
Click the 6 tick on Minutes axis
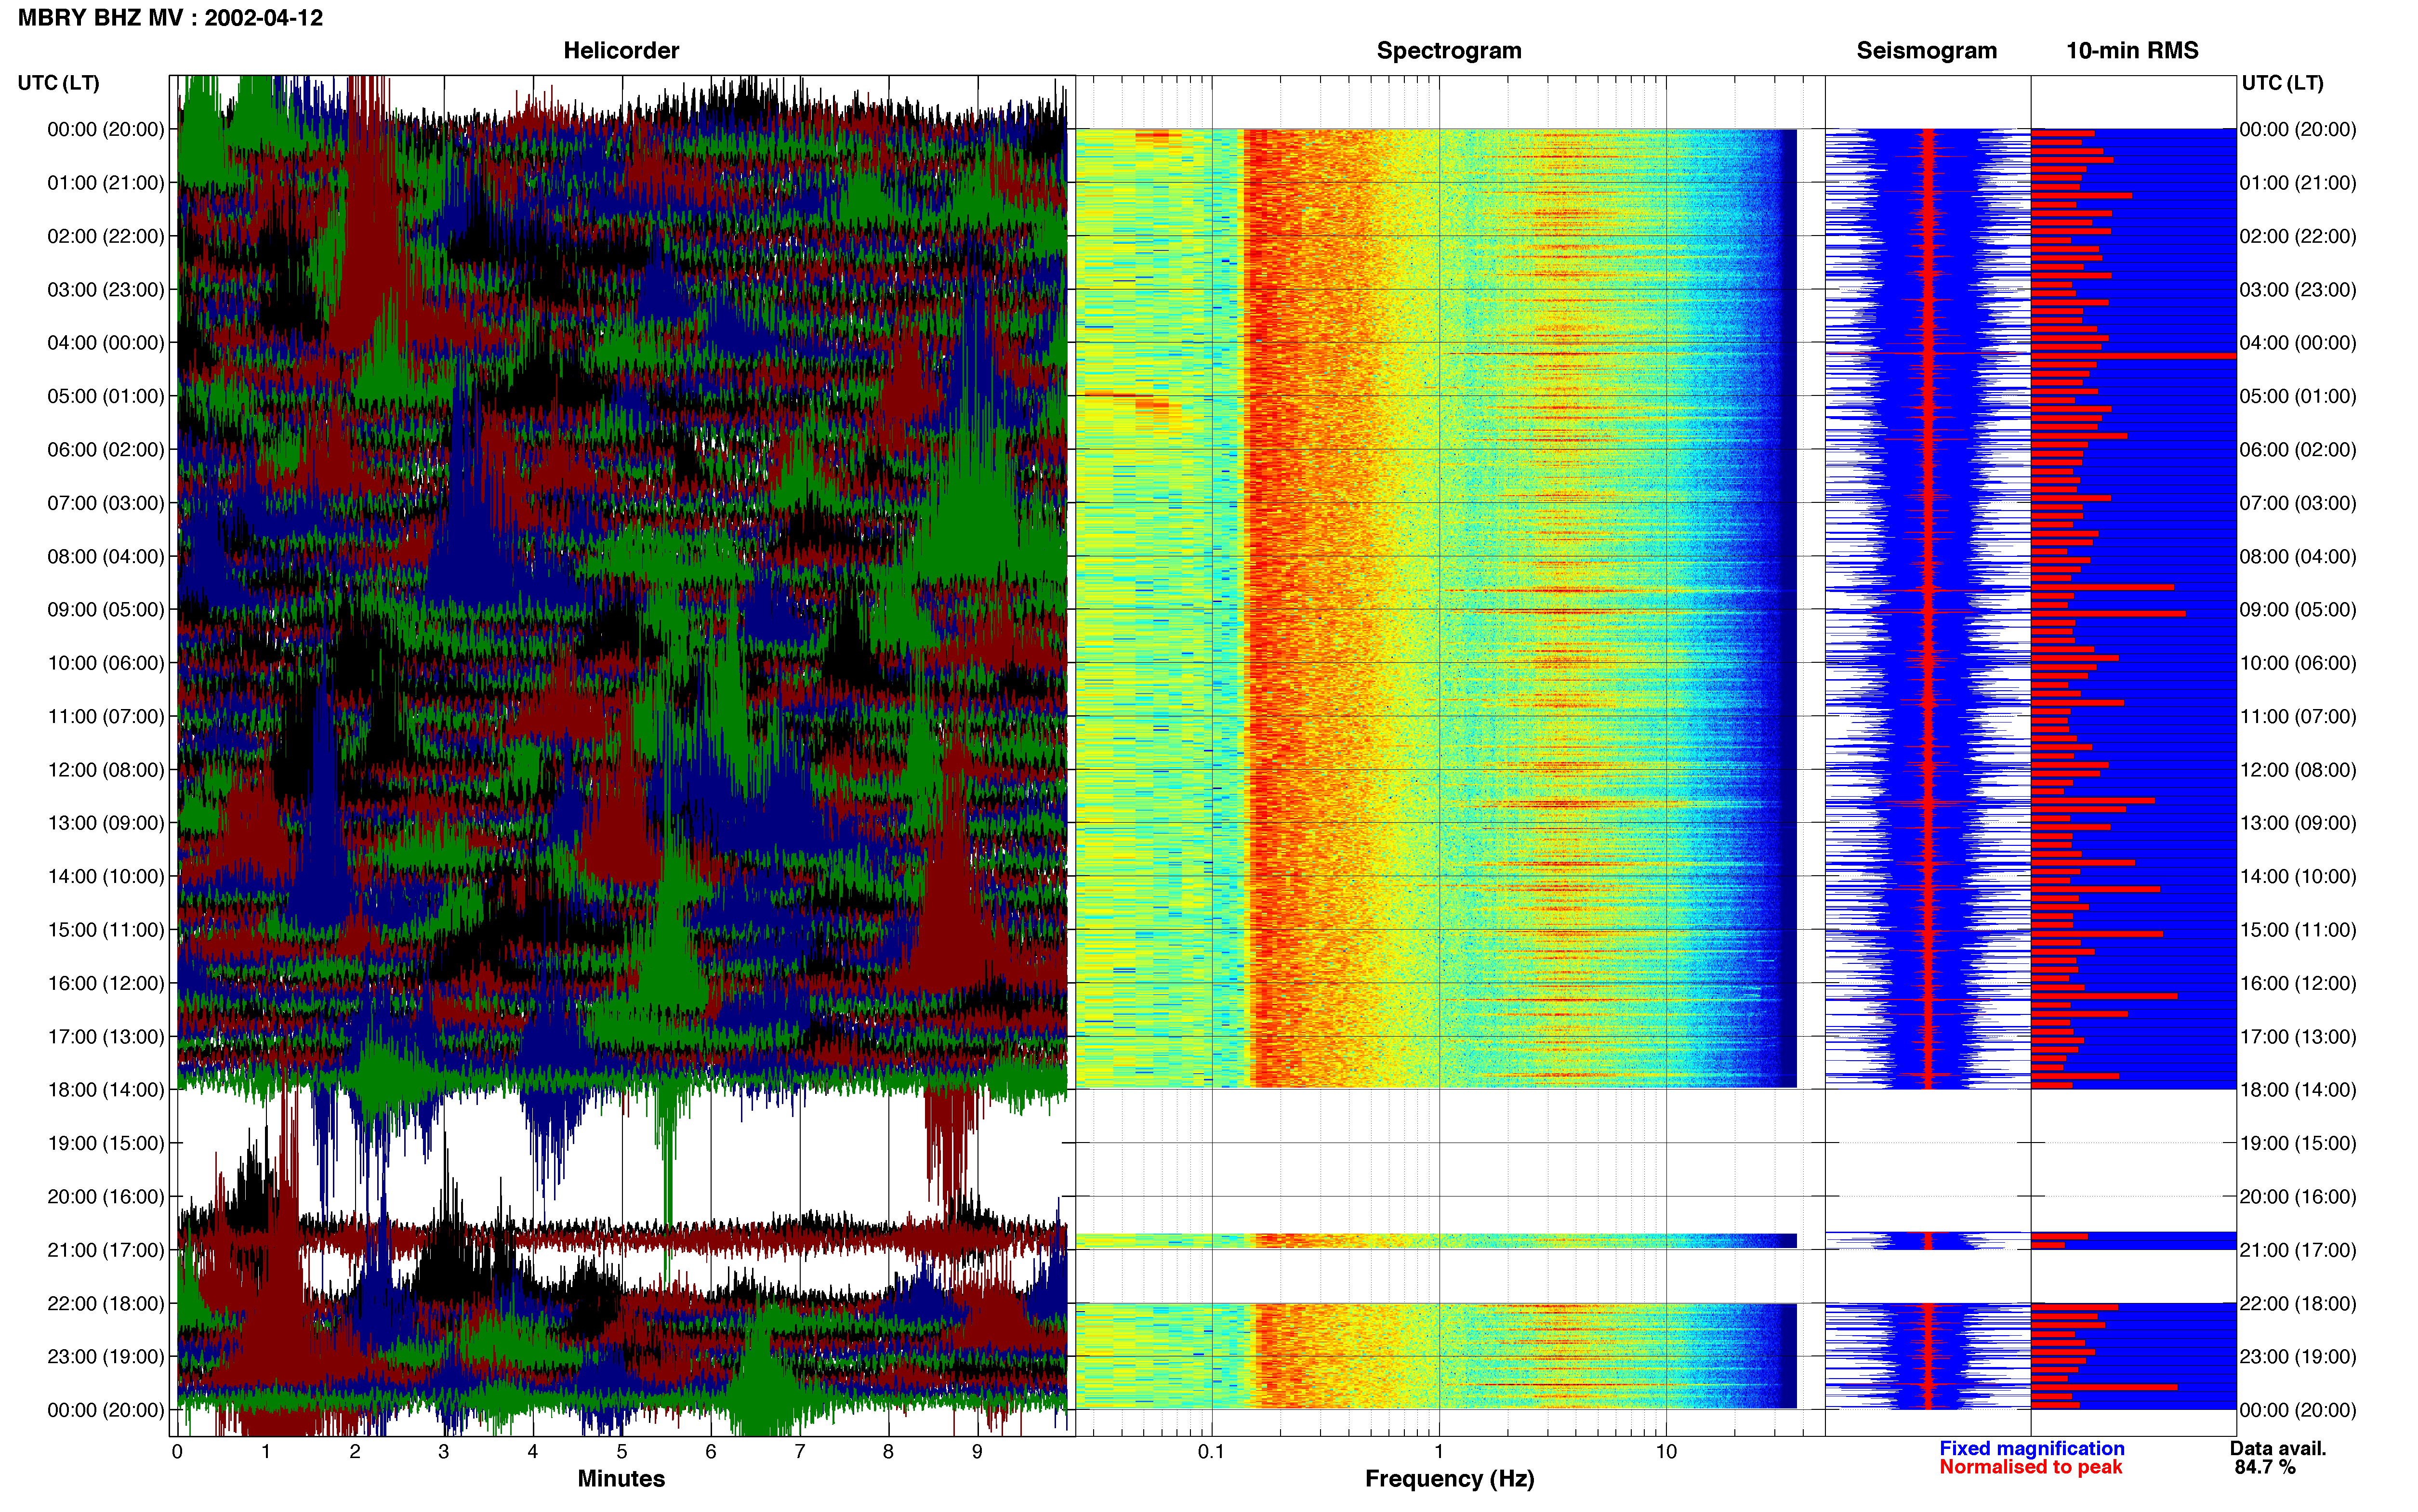pos(711,1452)
